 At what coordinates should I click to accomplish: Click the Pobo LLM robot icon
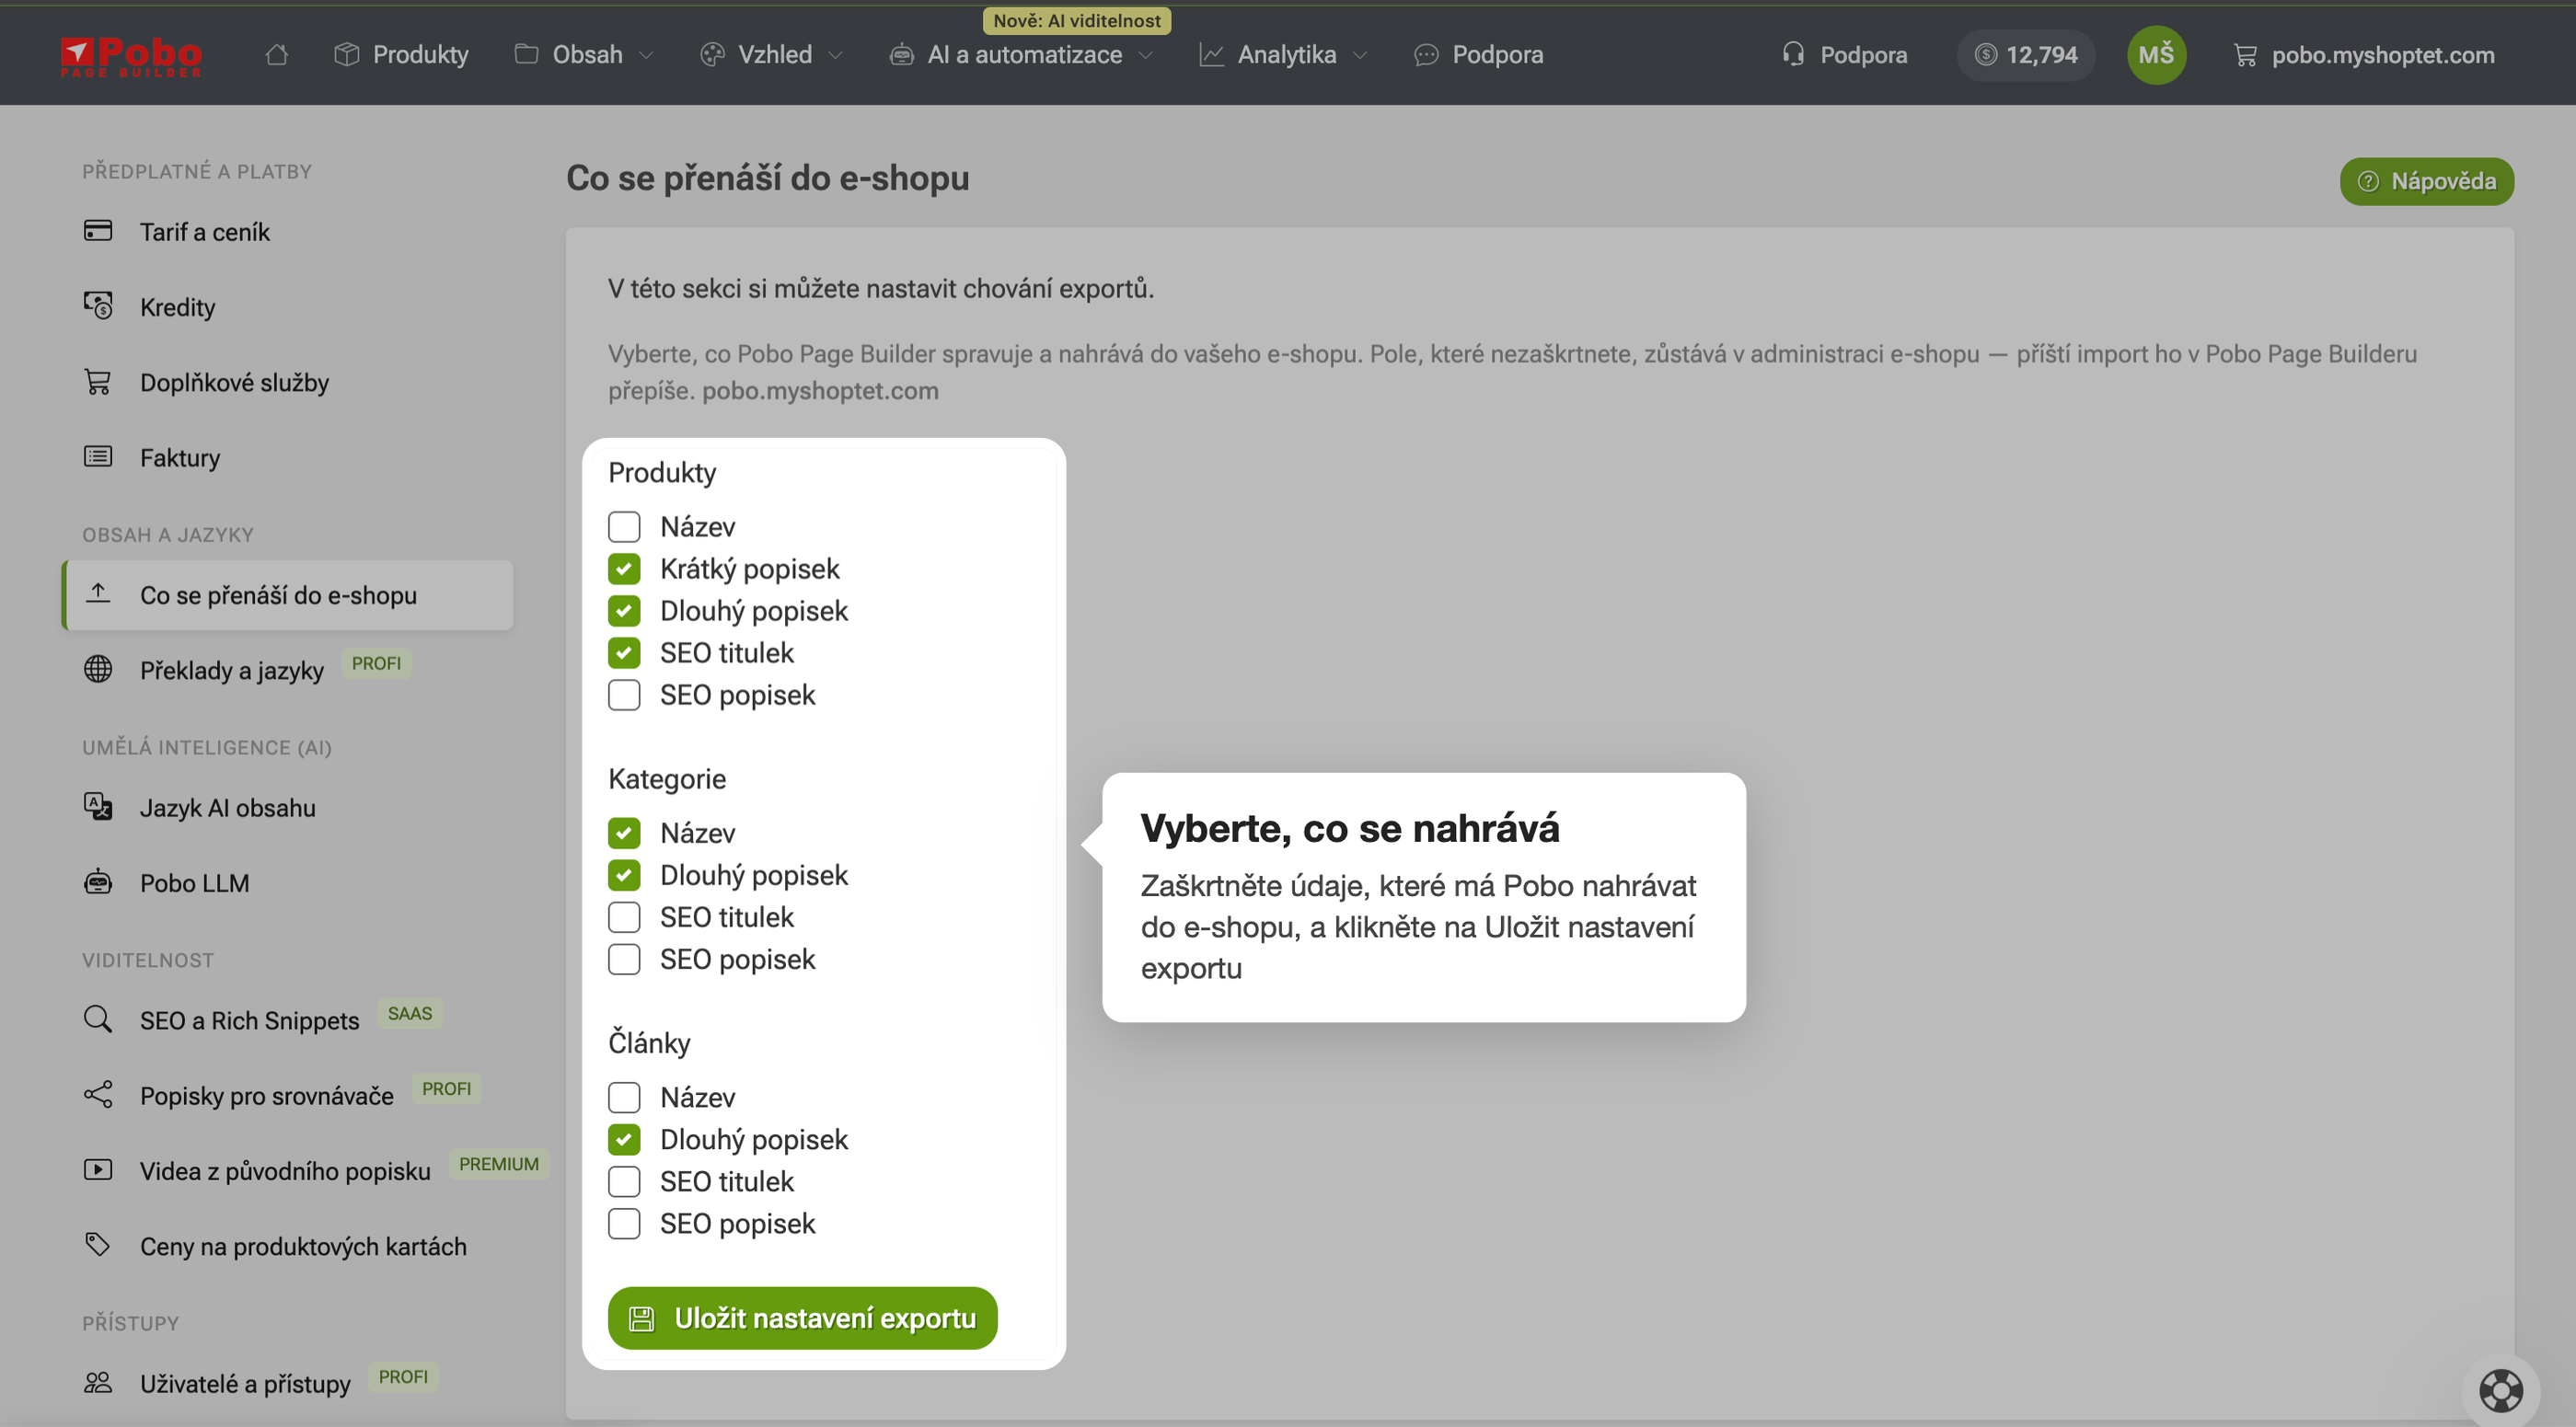click(98, 882)
